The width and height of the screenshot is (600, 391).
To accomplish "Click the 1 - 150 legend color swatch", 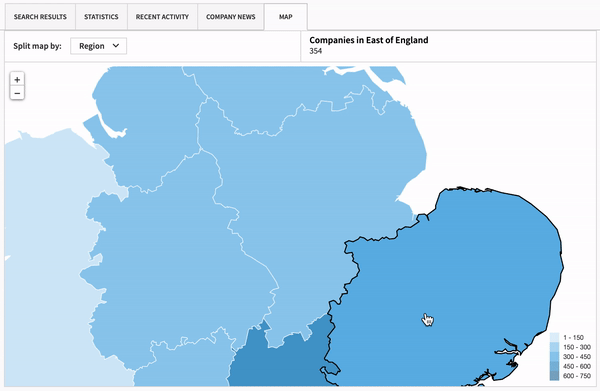I will click(x=554, y=337).
